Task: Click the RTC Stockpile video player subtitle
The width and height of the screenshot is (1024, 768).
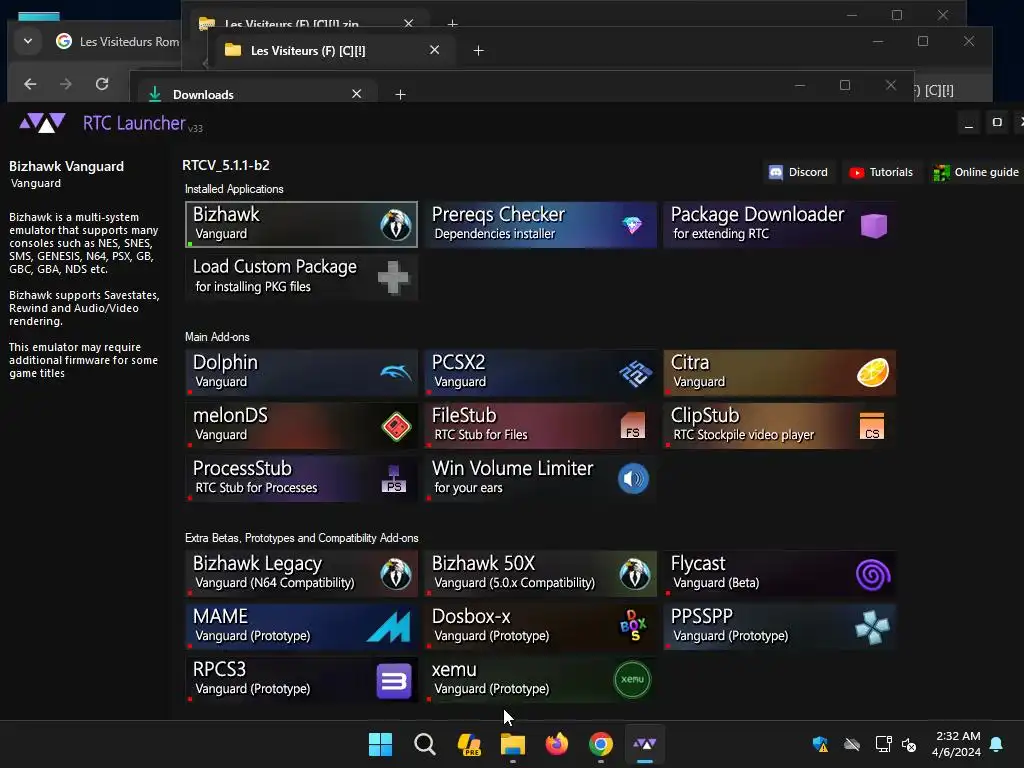Action: [744, 435]
